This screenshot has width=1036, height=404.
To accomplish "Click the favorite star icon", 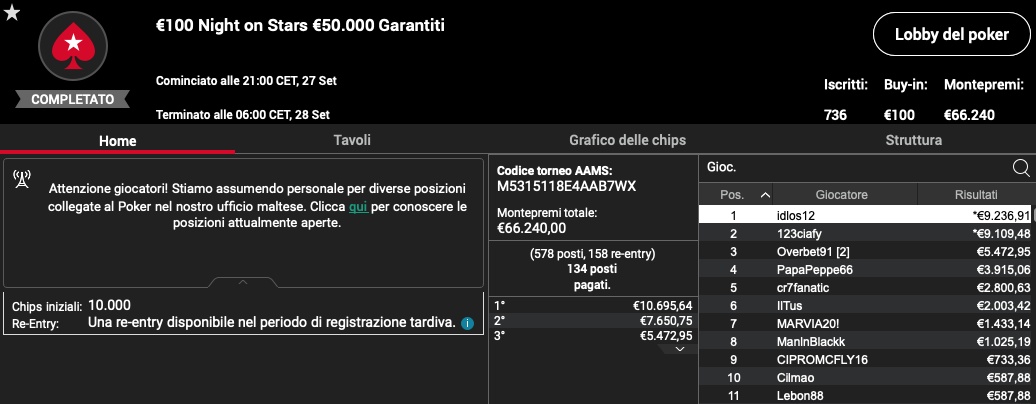I will click(11, 12).
